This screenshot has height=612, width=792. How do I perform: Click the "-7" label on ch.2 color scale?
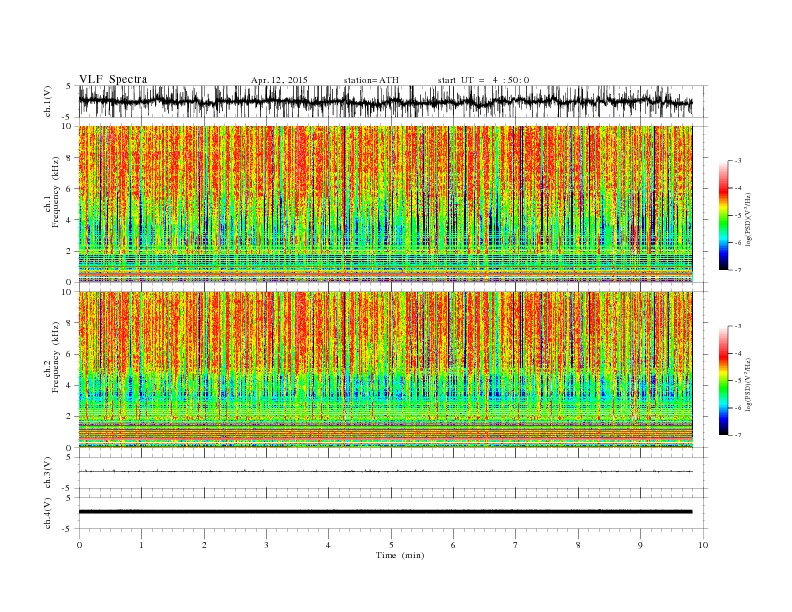click(737, 435)
